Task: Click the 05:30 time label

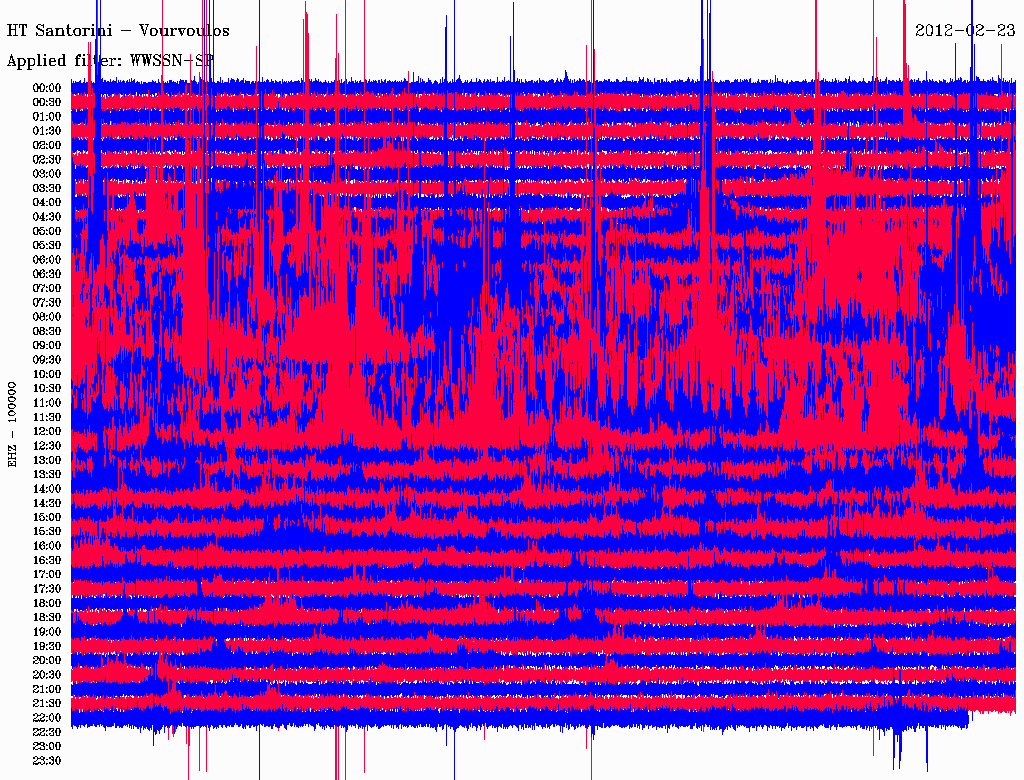Action: tap(47, 246)
